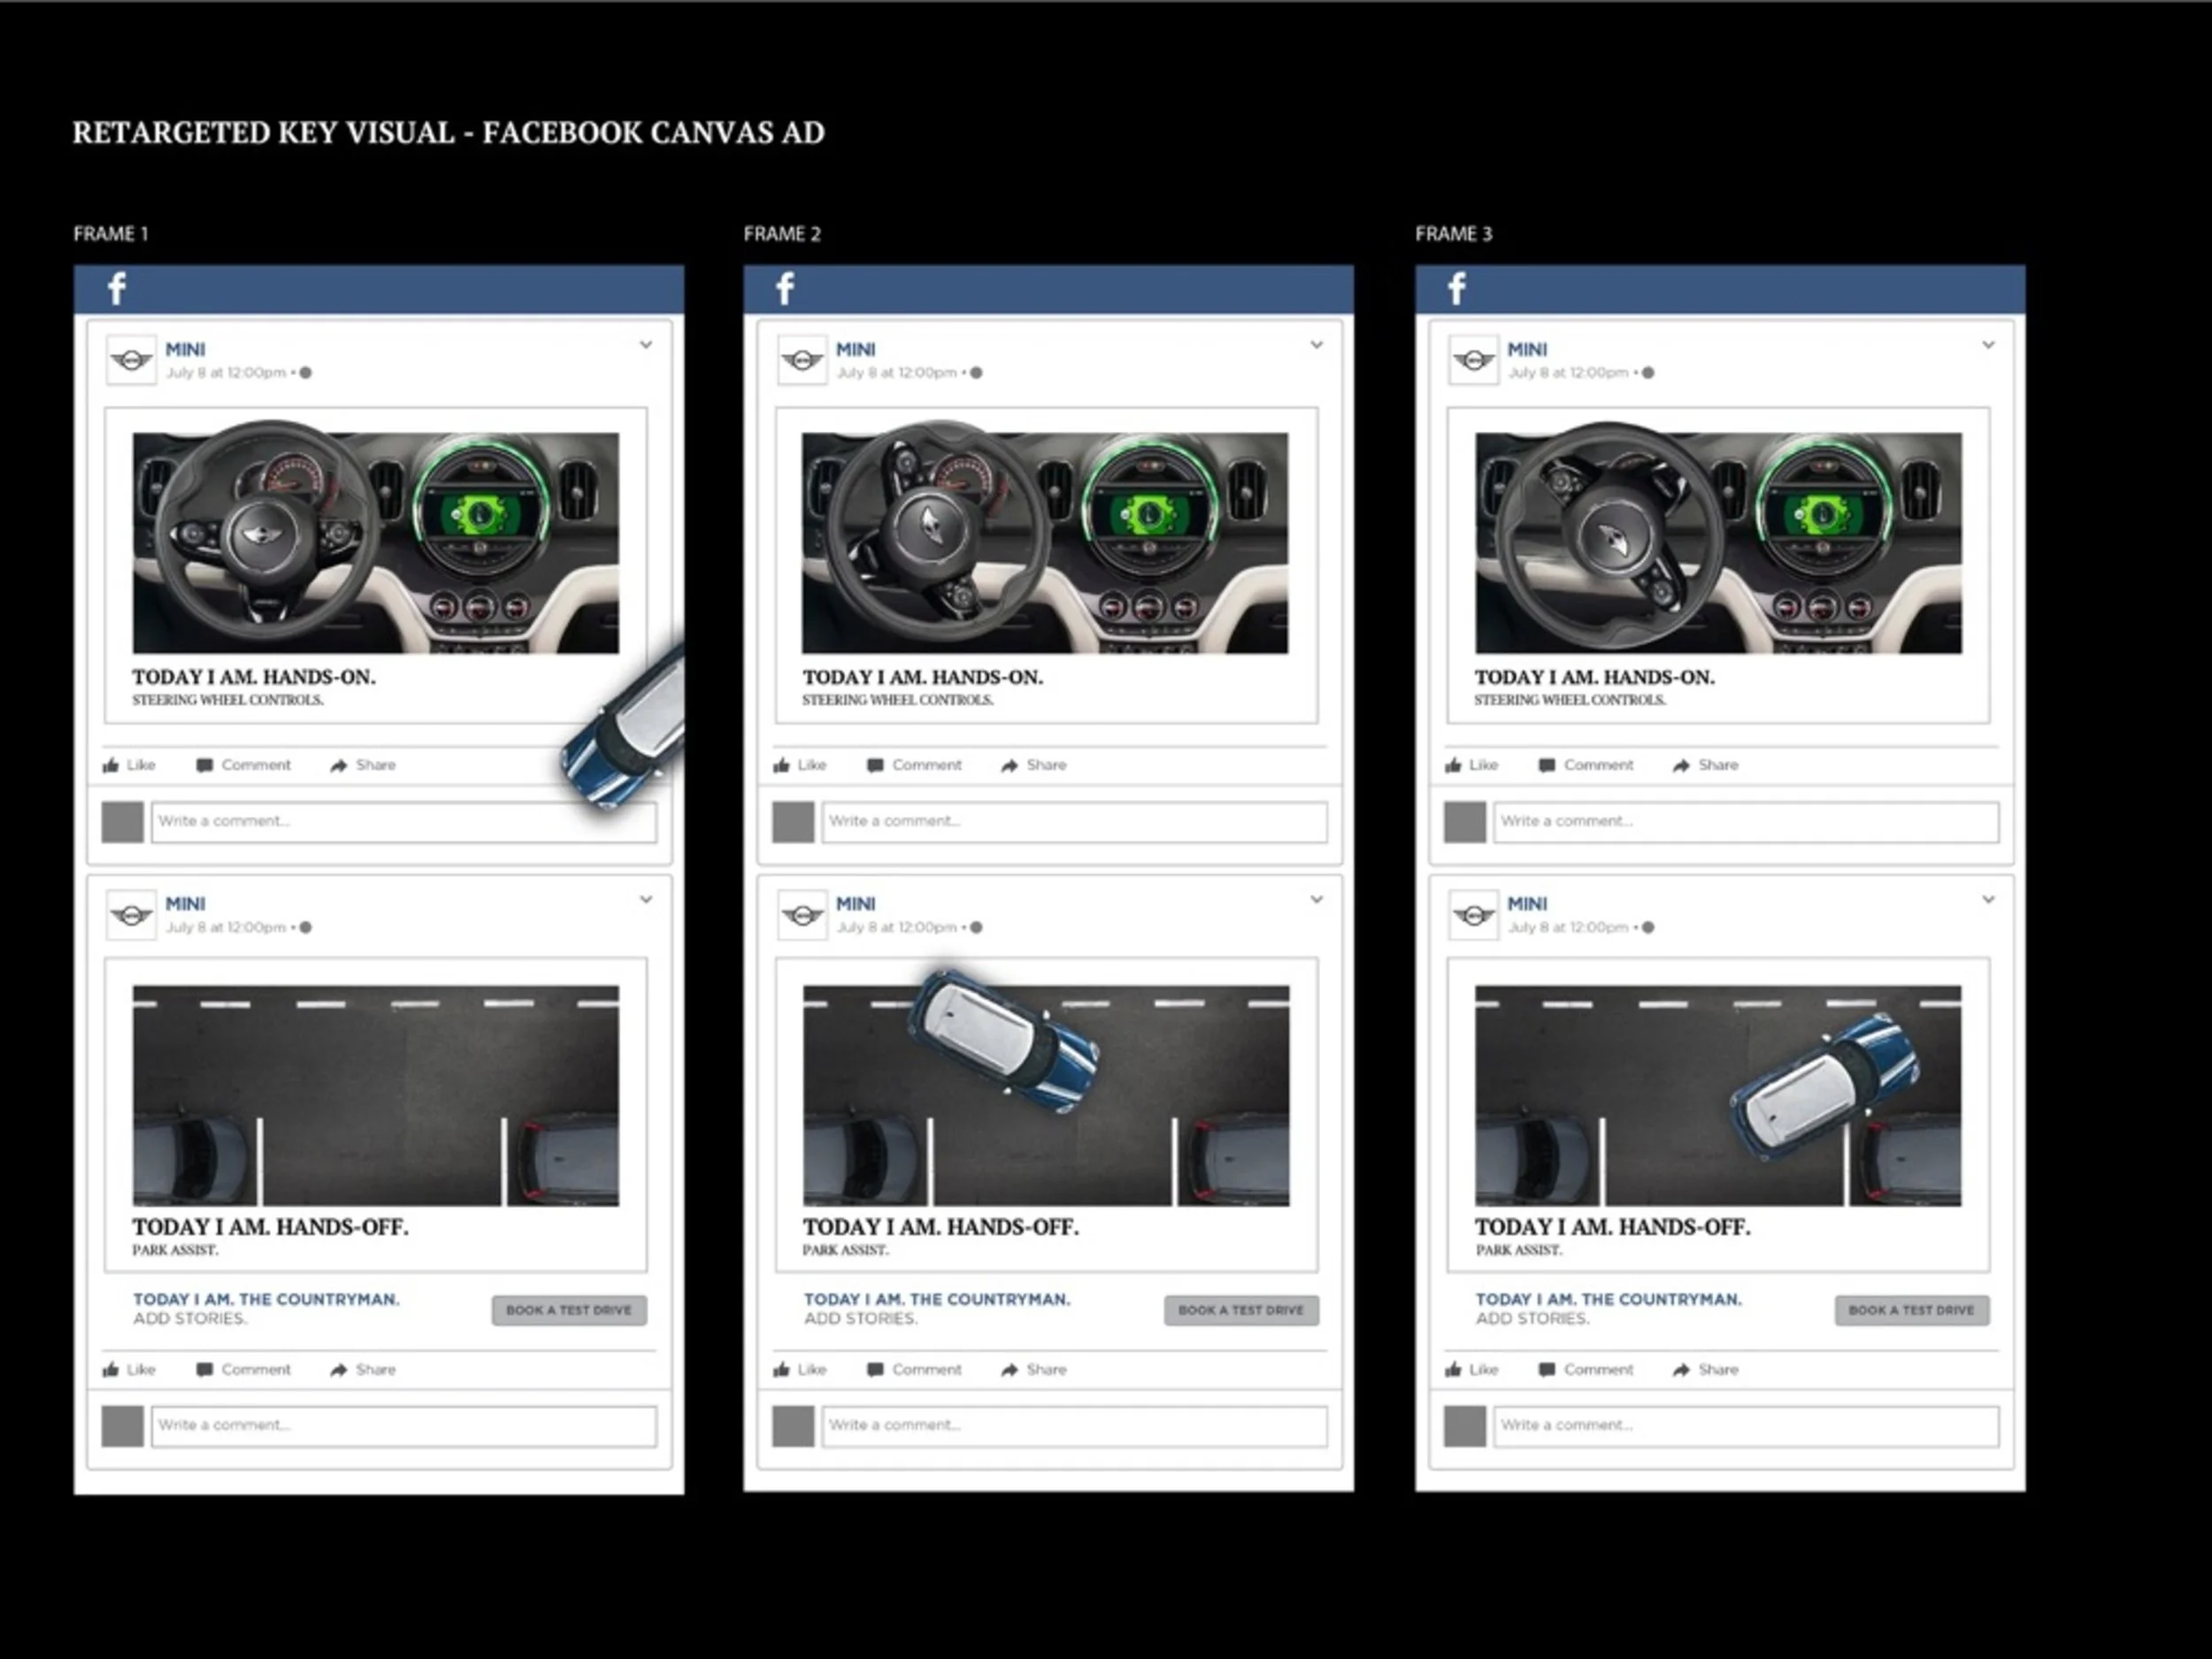The width and height of the screenshot is (2212, 1659).
Task: Open parking lot image in Frame 3
Action: (x=1718, y=1096)
